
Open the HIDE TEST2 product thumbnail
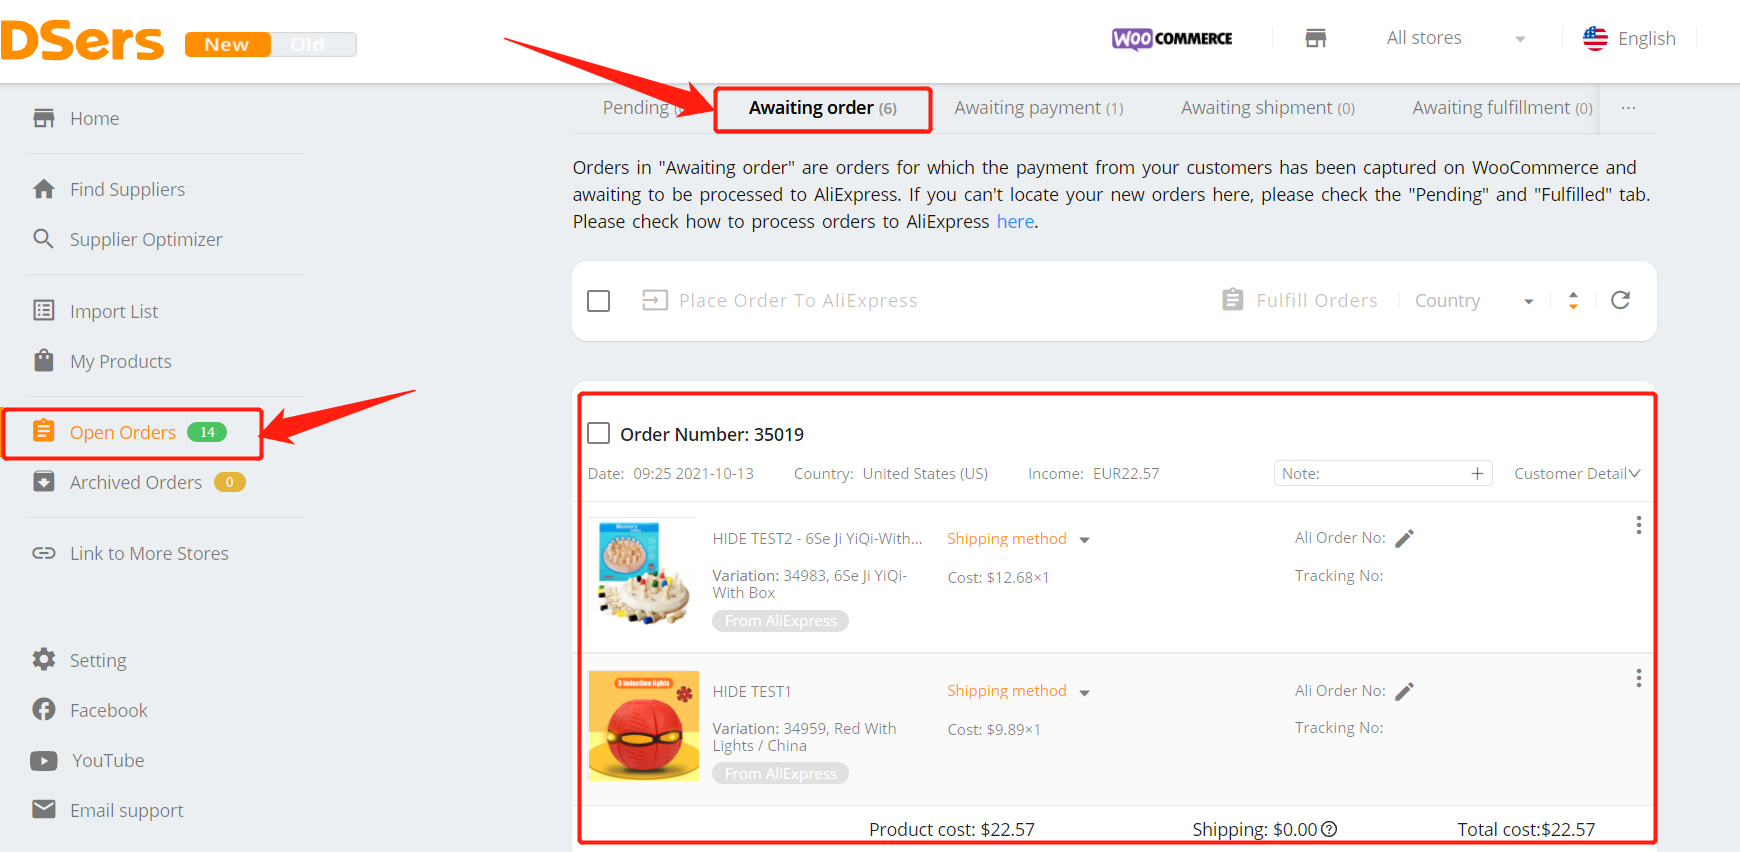point(644,573)
